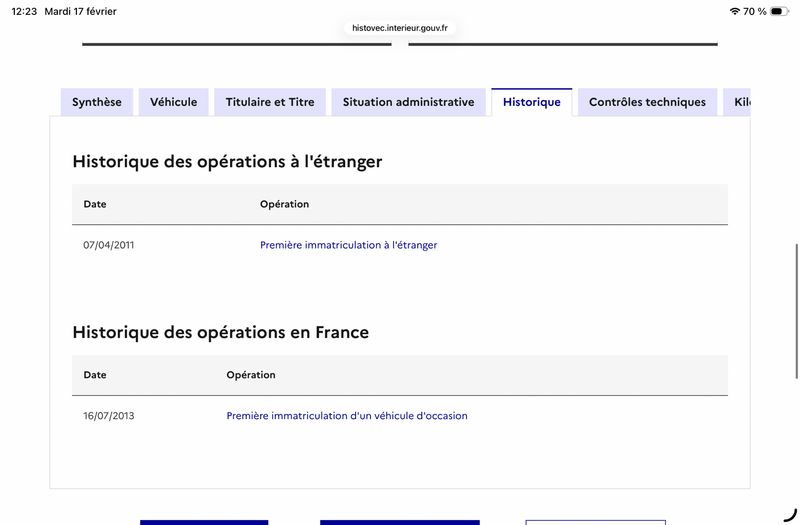
Task: Open the Situation administrative tab
Action: (x=408, y=102)
